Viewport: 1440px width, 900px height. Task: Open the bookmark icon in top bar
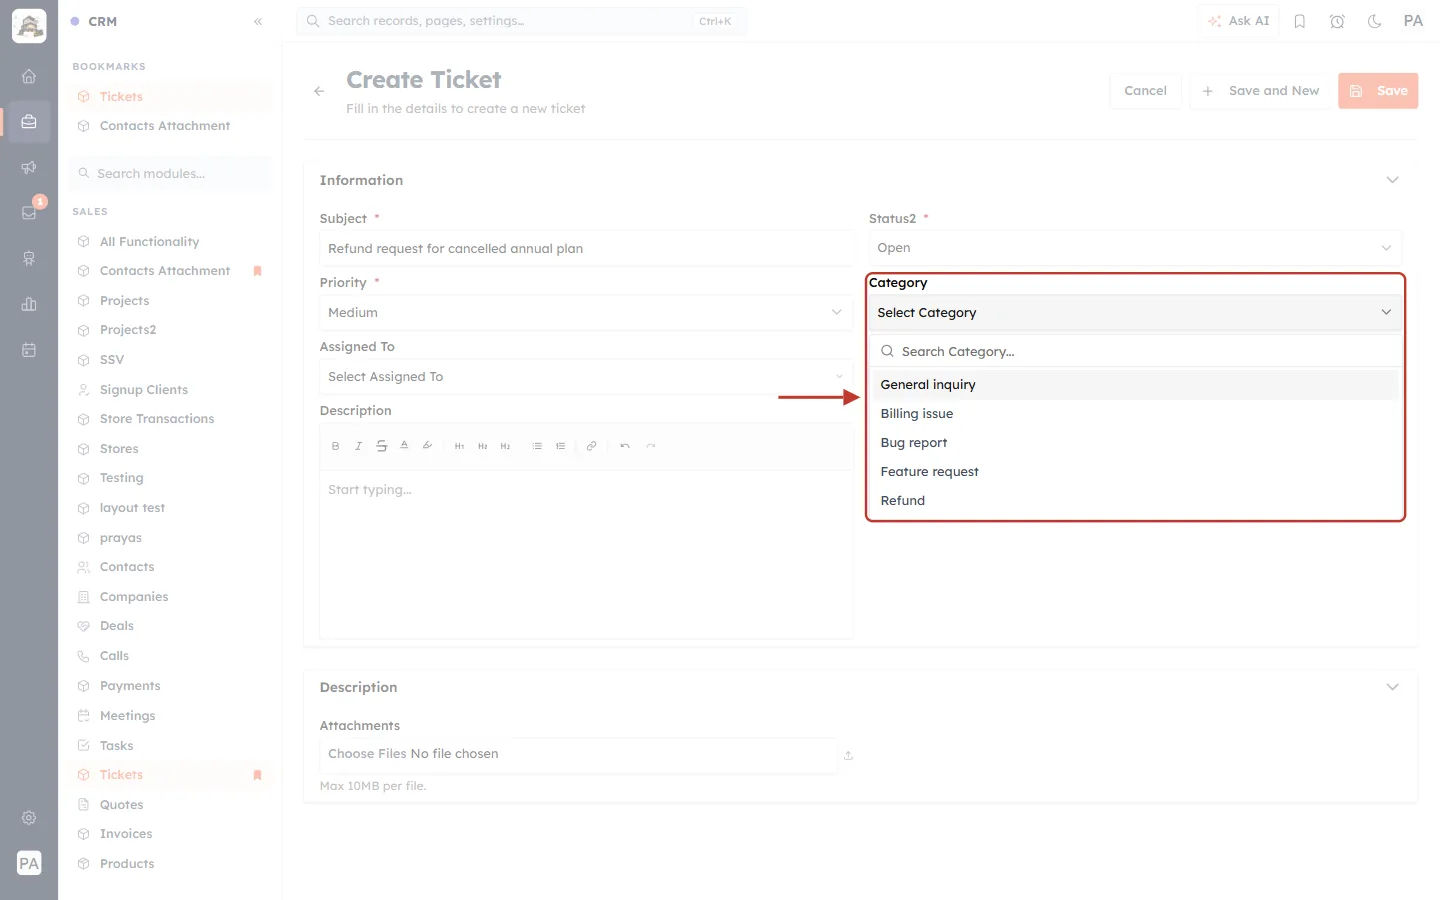tap(1300, 21)
